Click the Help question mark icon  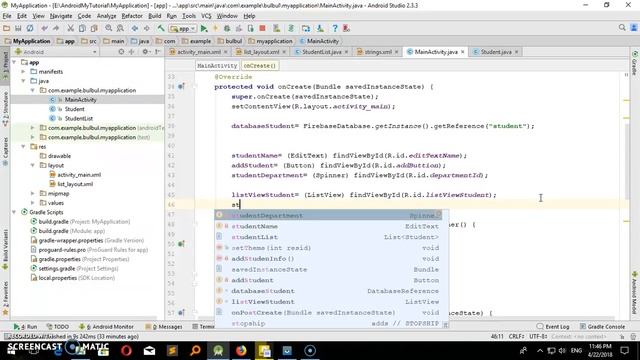pyautogui.click(x=335, y=28)
